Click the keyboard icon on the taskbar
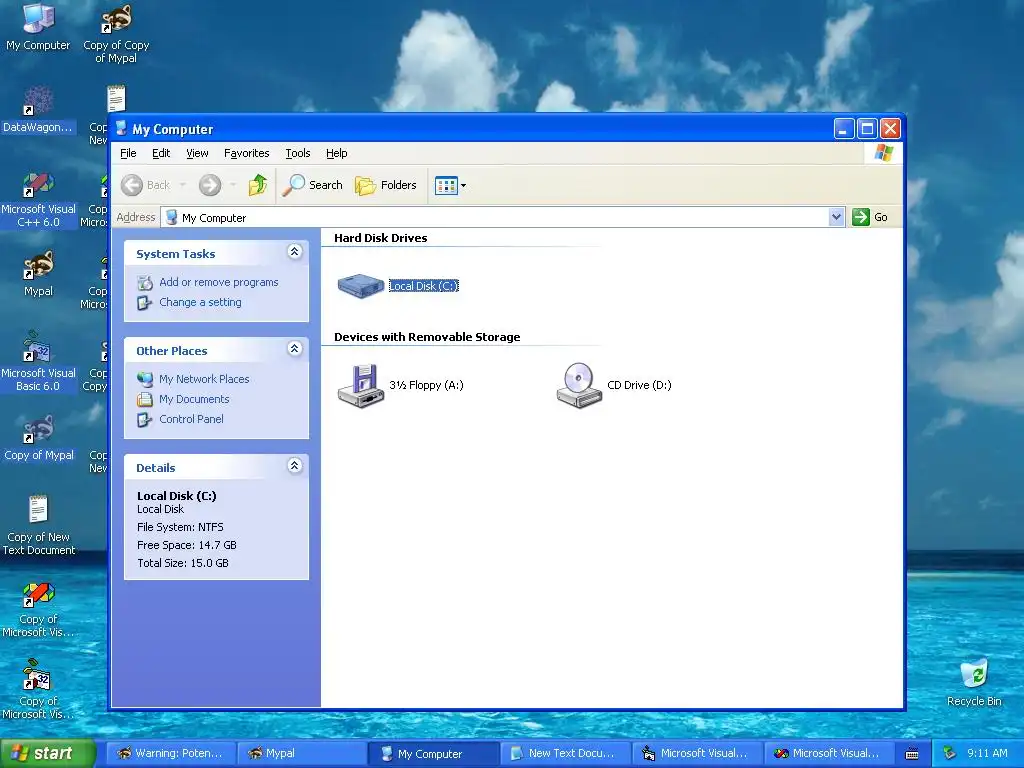1024x768 pixels. tap(912, 754)
